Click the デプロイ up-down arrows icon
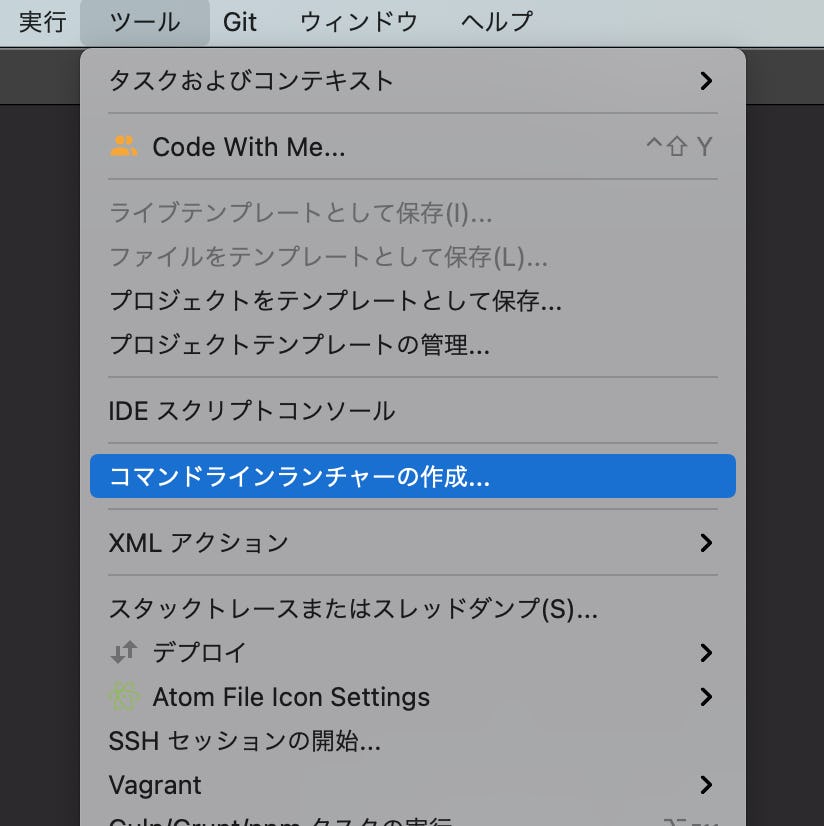This screenshot has height=826, width=824. click(x=124, y=653)
